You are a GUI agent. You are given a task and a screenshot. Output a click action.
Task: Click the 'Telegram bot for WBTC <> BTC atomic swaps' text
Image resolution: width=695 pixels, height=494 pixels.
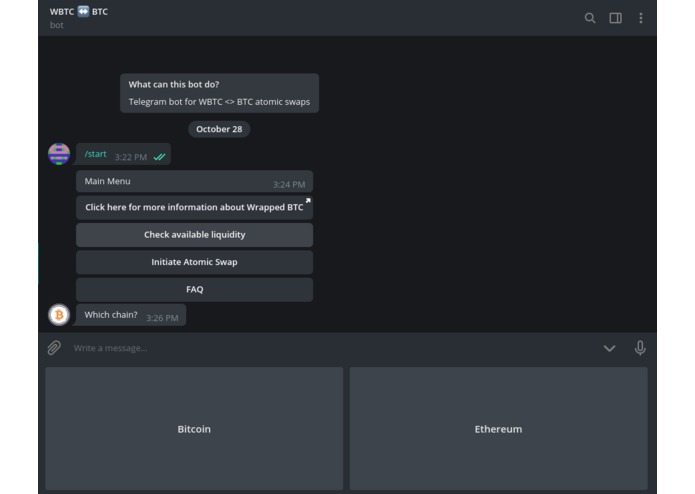tap(219, 102)
